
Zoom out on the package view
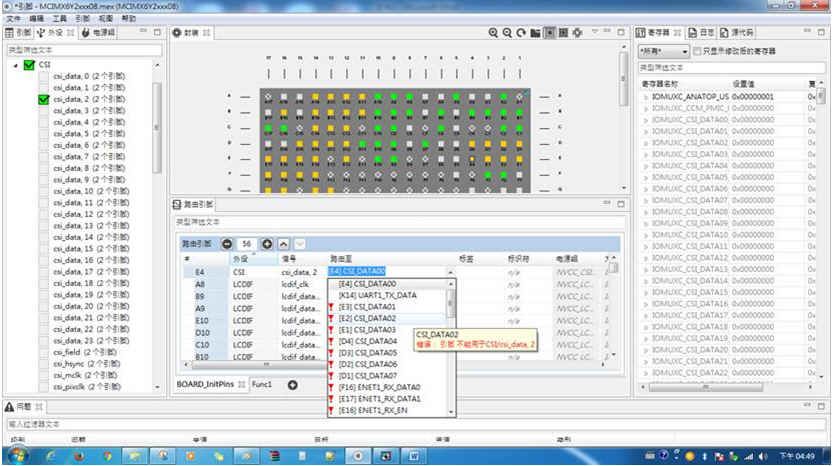click(507, 33)
